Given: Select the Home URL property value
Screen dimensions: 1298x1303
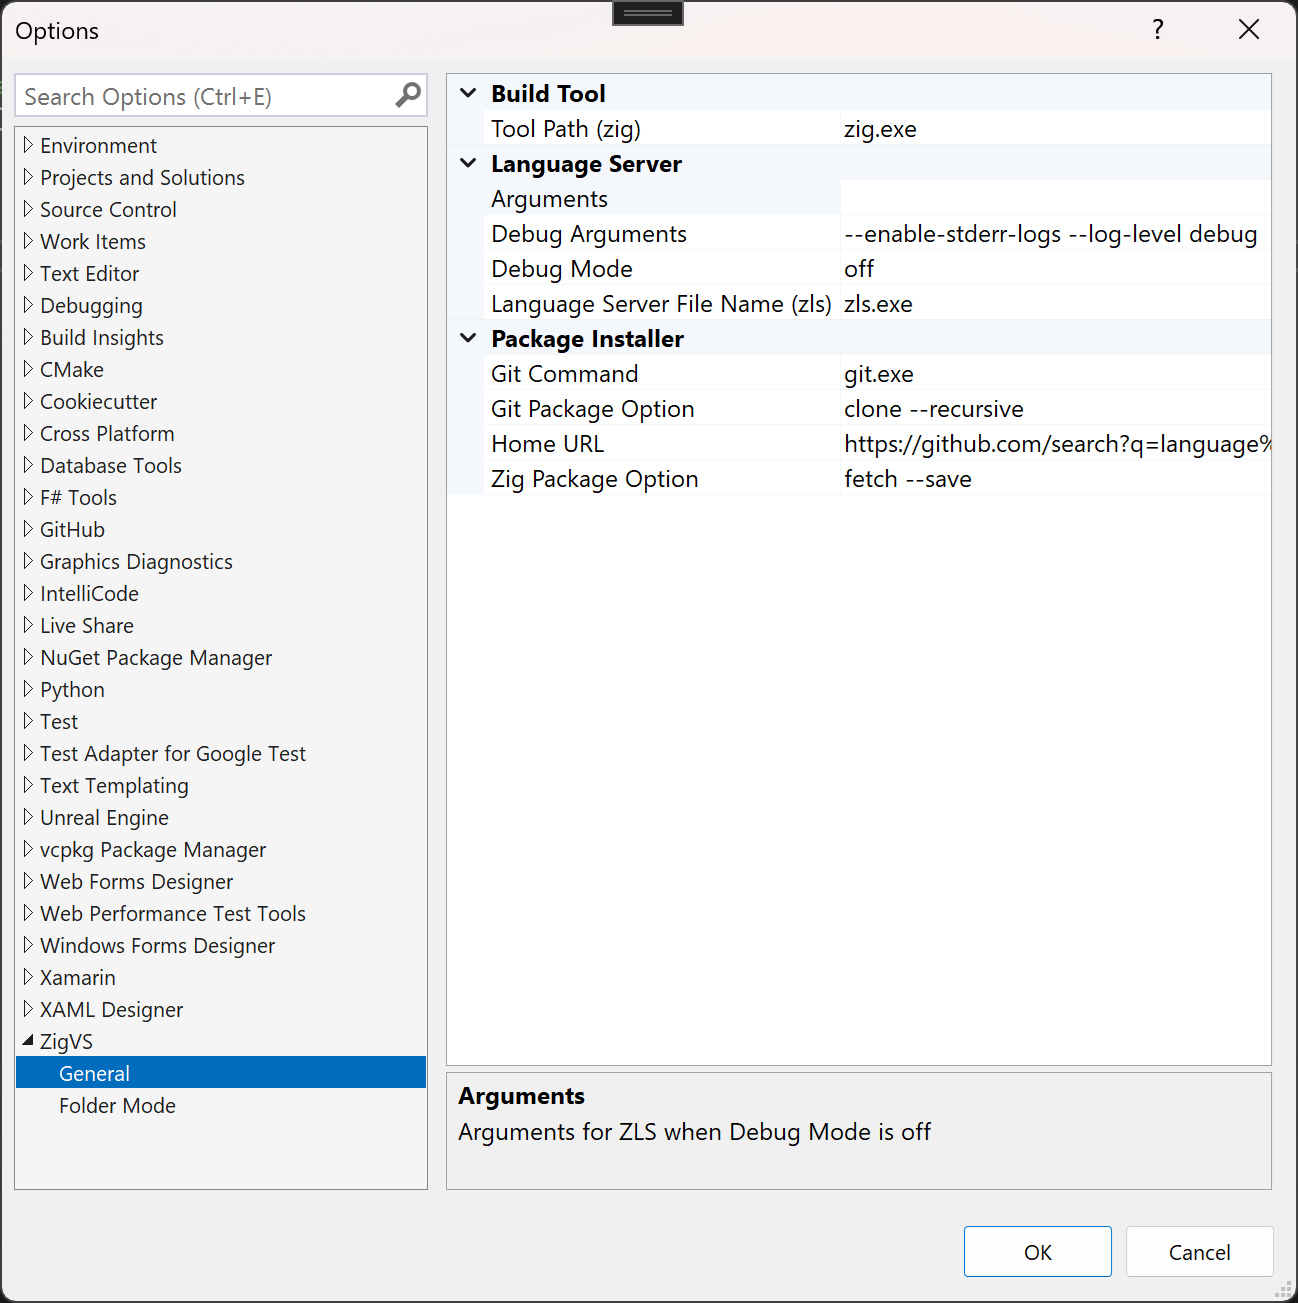Looking at the screenshot, I should (1054, 444).
